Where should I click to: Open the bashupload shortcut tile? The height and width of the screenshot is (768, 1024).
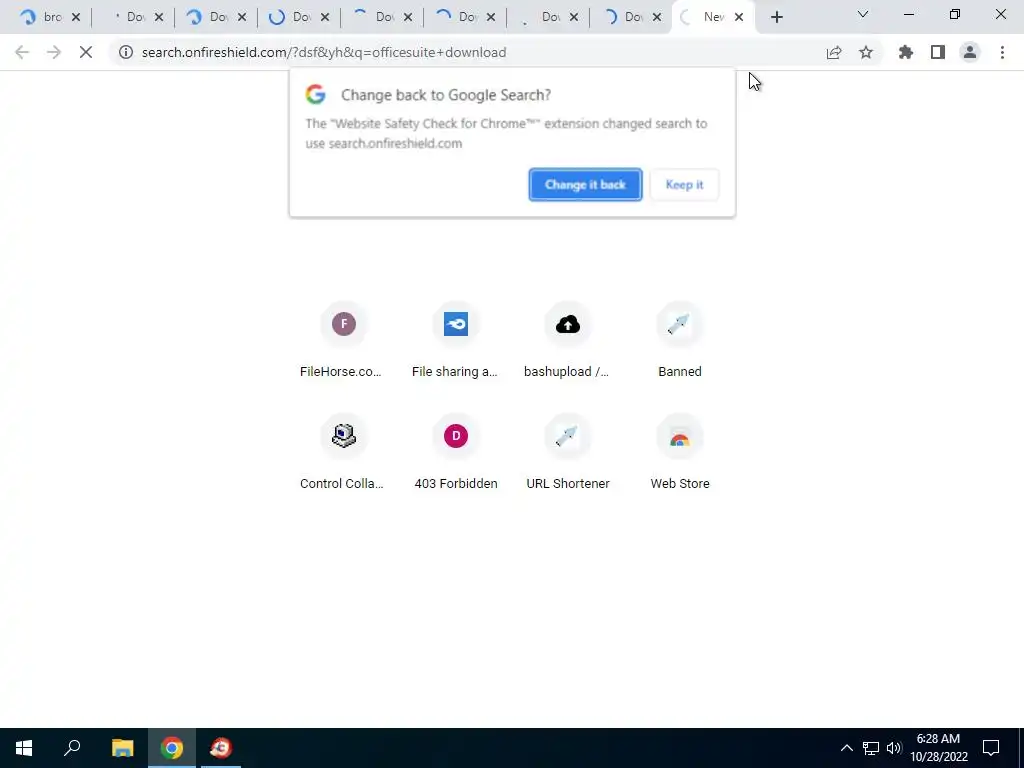(568, 342)
